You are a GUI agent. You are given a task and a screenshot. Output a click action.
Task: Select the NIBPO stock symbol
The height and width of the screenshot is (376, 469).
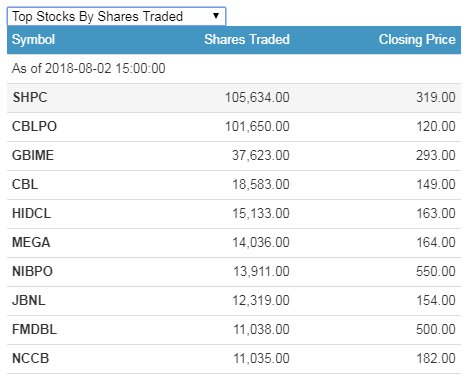(x=32, y=271)
